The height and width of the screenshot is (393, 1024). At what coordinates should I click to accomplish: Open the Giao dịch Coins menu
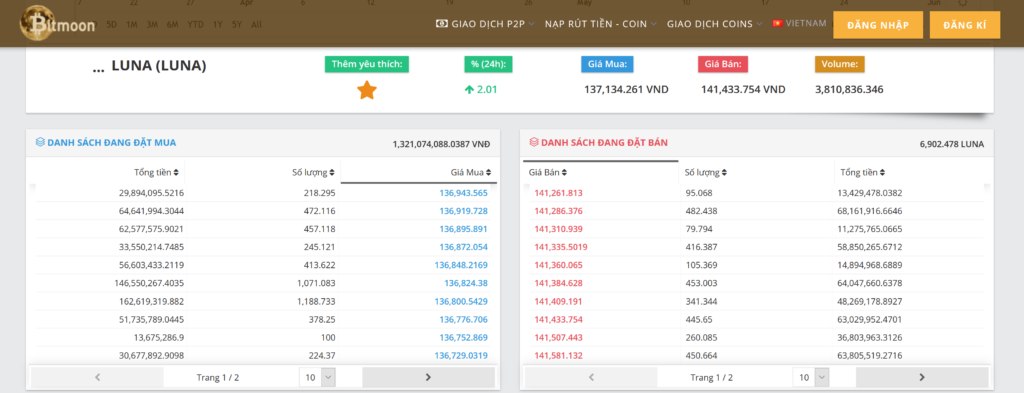tap(714, 24)
